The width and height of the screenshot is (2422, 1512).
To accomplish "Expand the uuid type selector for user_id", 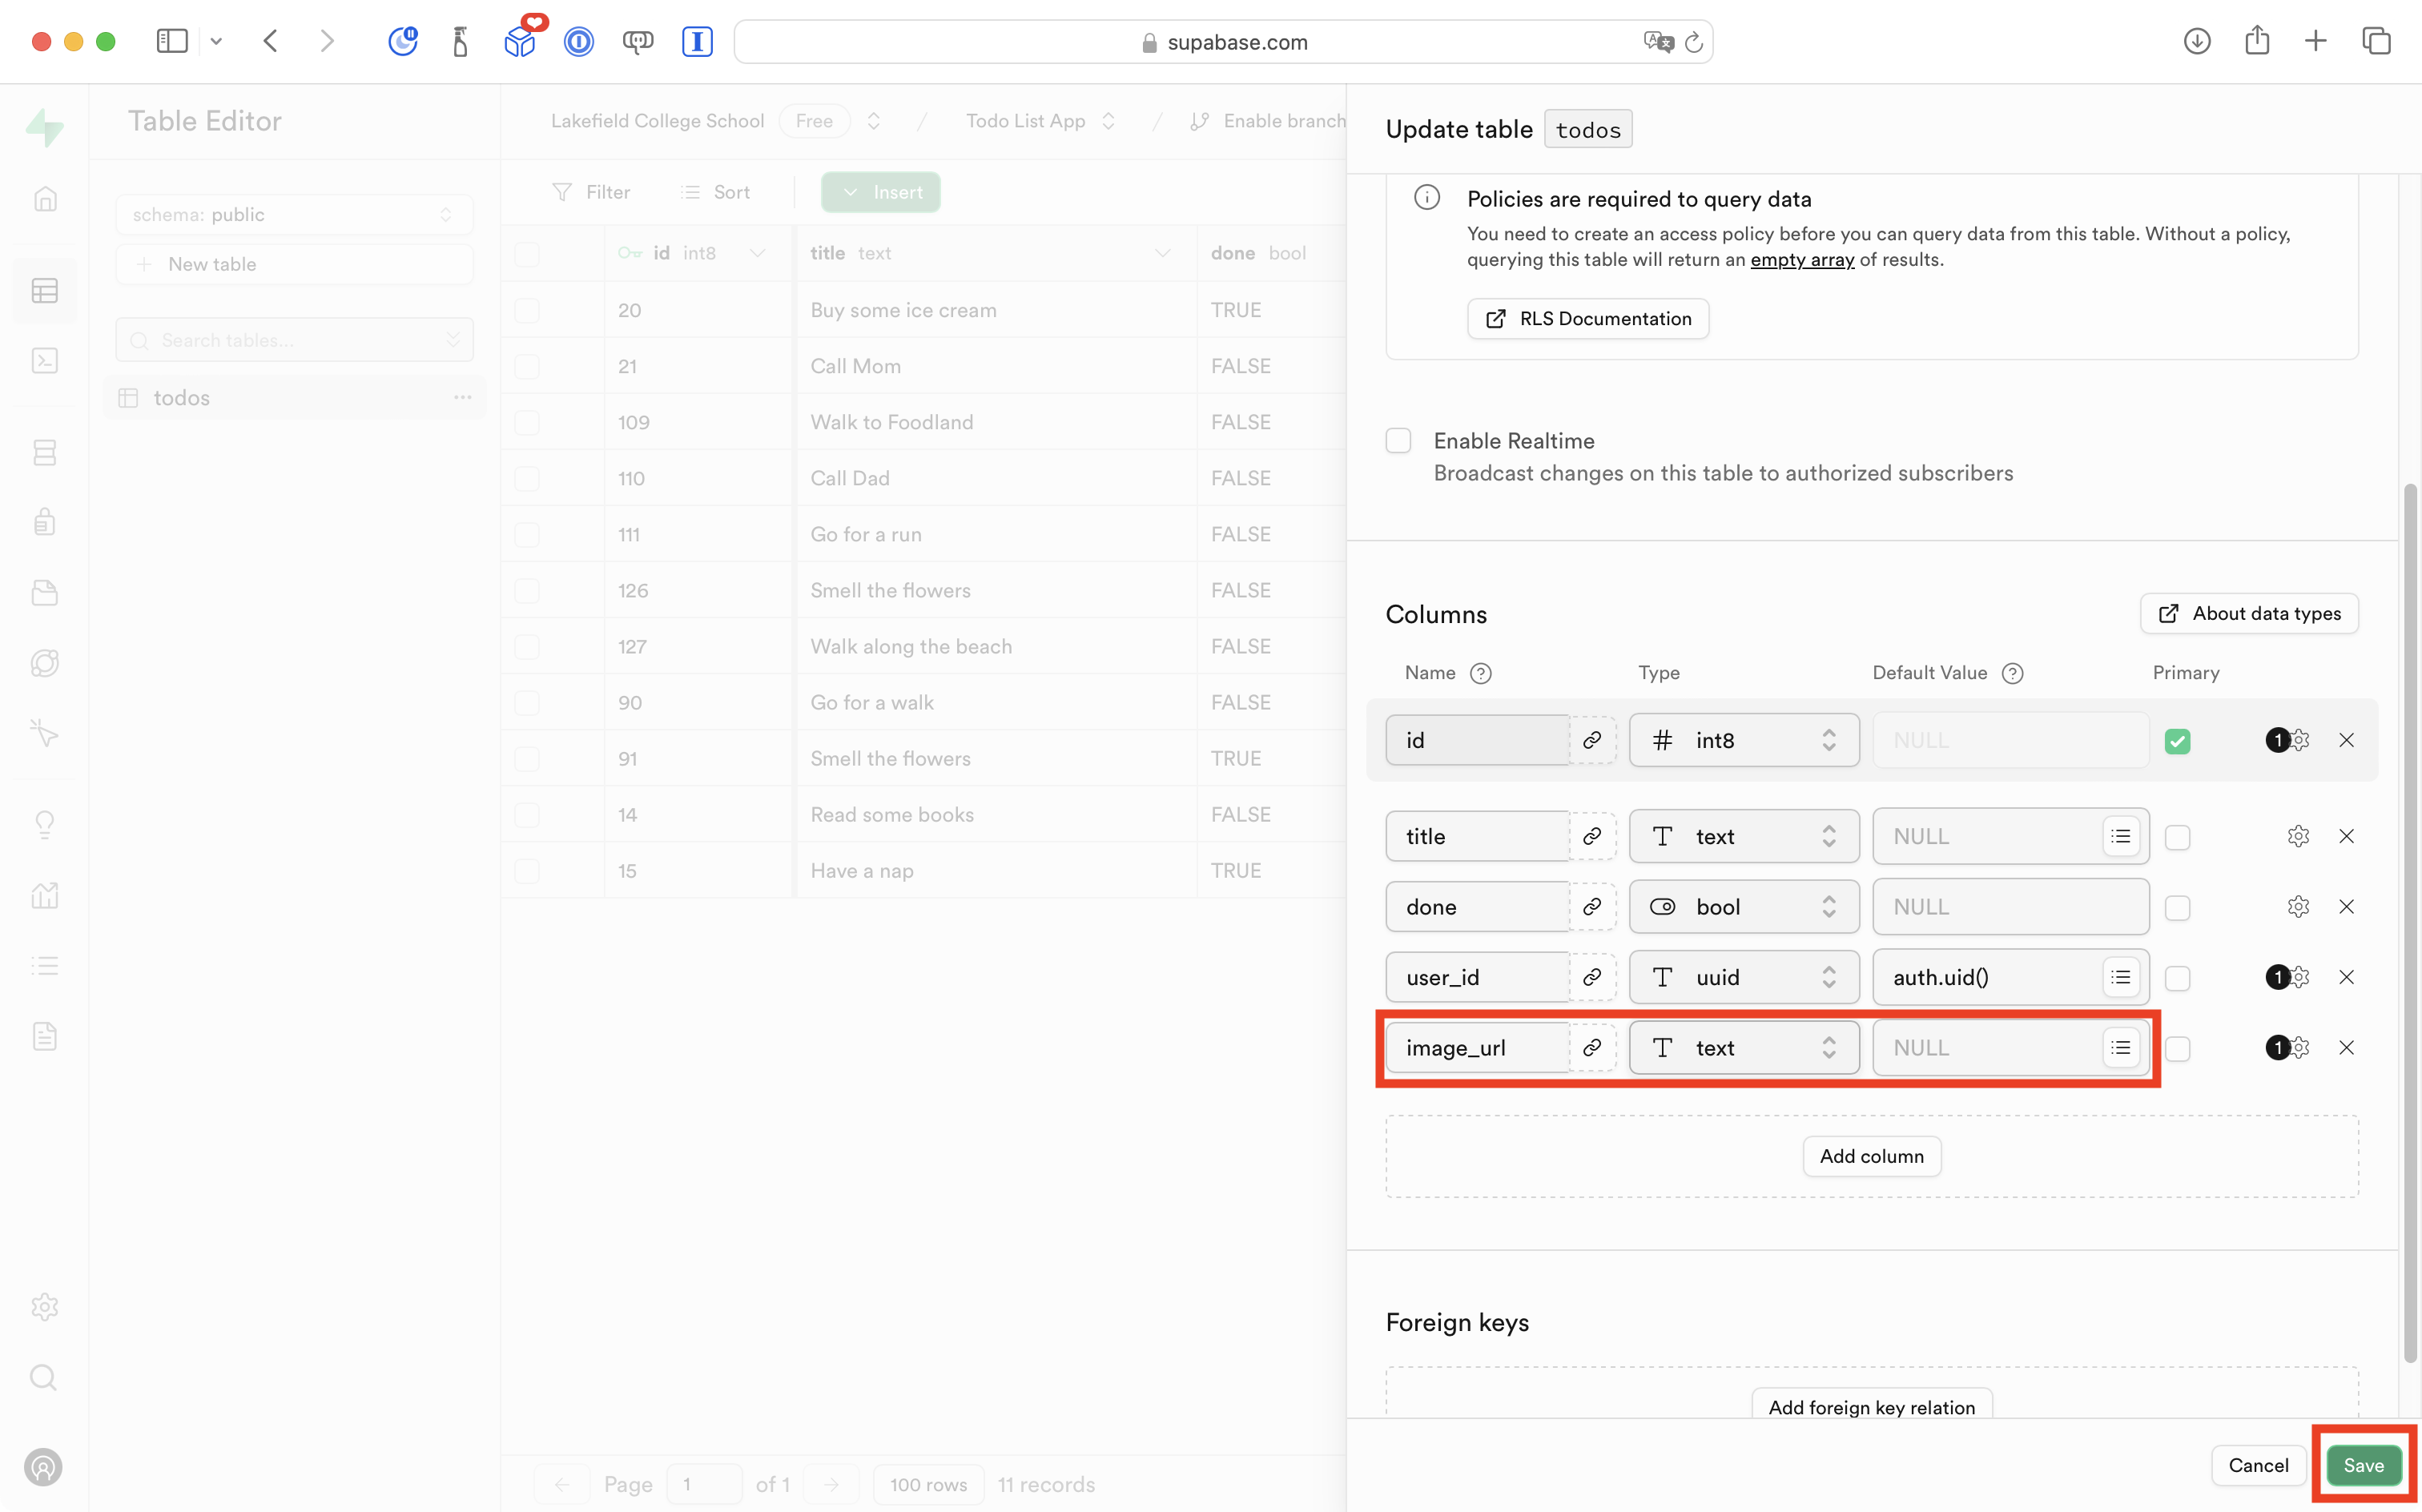I will click(x=1743, y=977).
